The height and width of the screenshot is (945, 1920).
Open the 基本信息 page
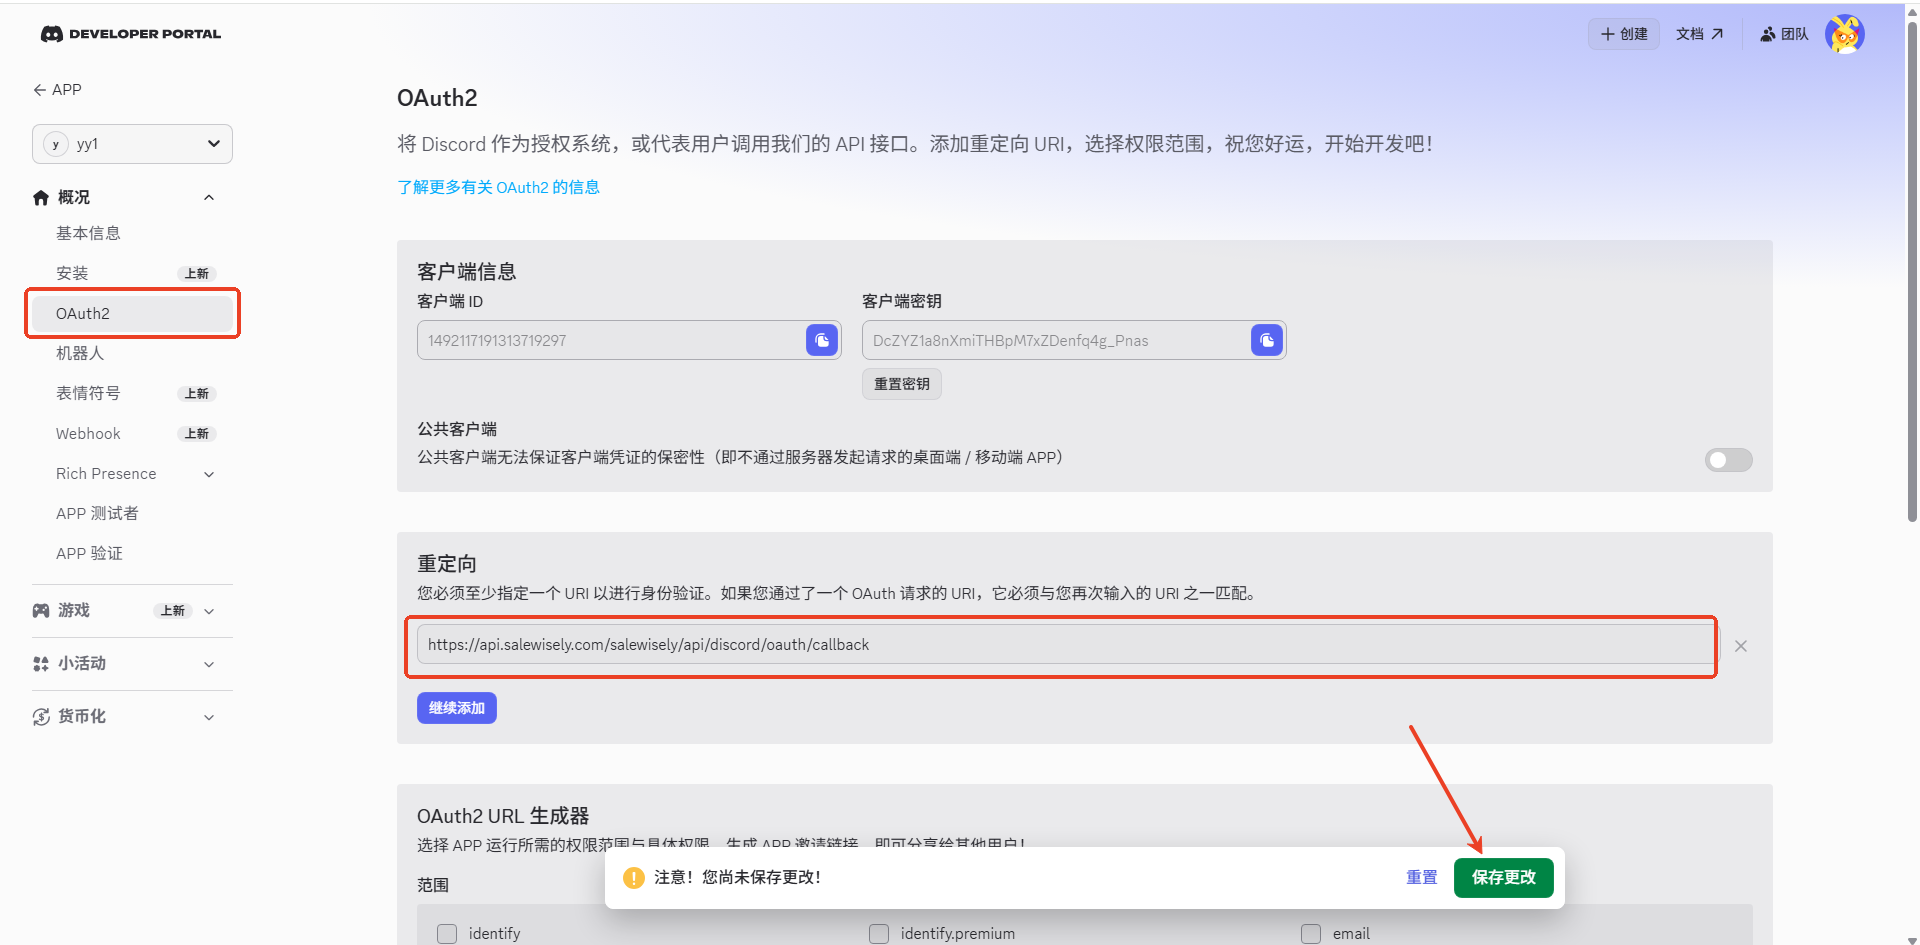pos(88,233)
